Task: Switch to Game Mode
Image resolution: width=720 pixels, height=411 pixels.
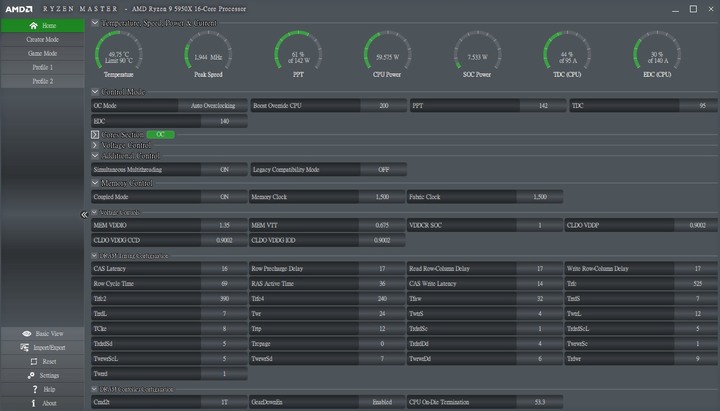Action: click(43, 53)
